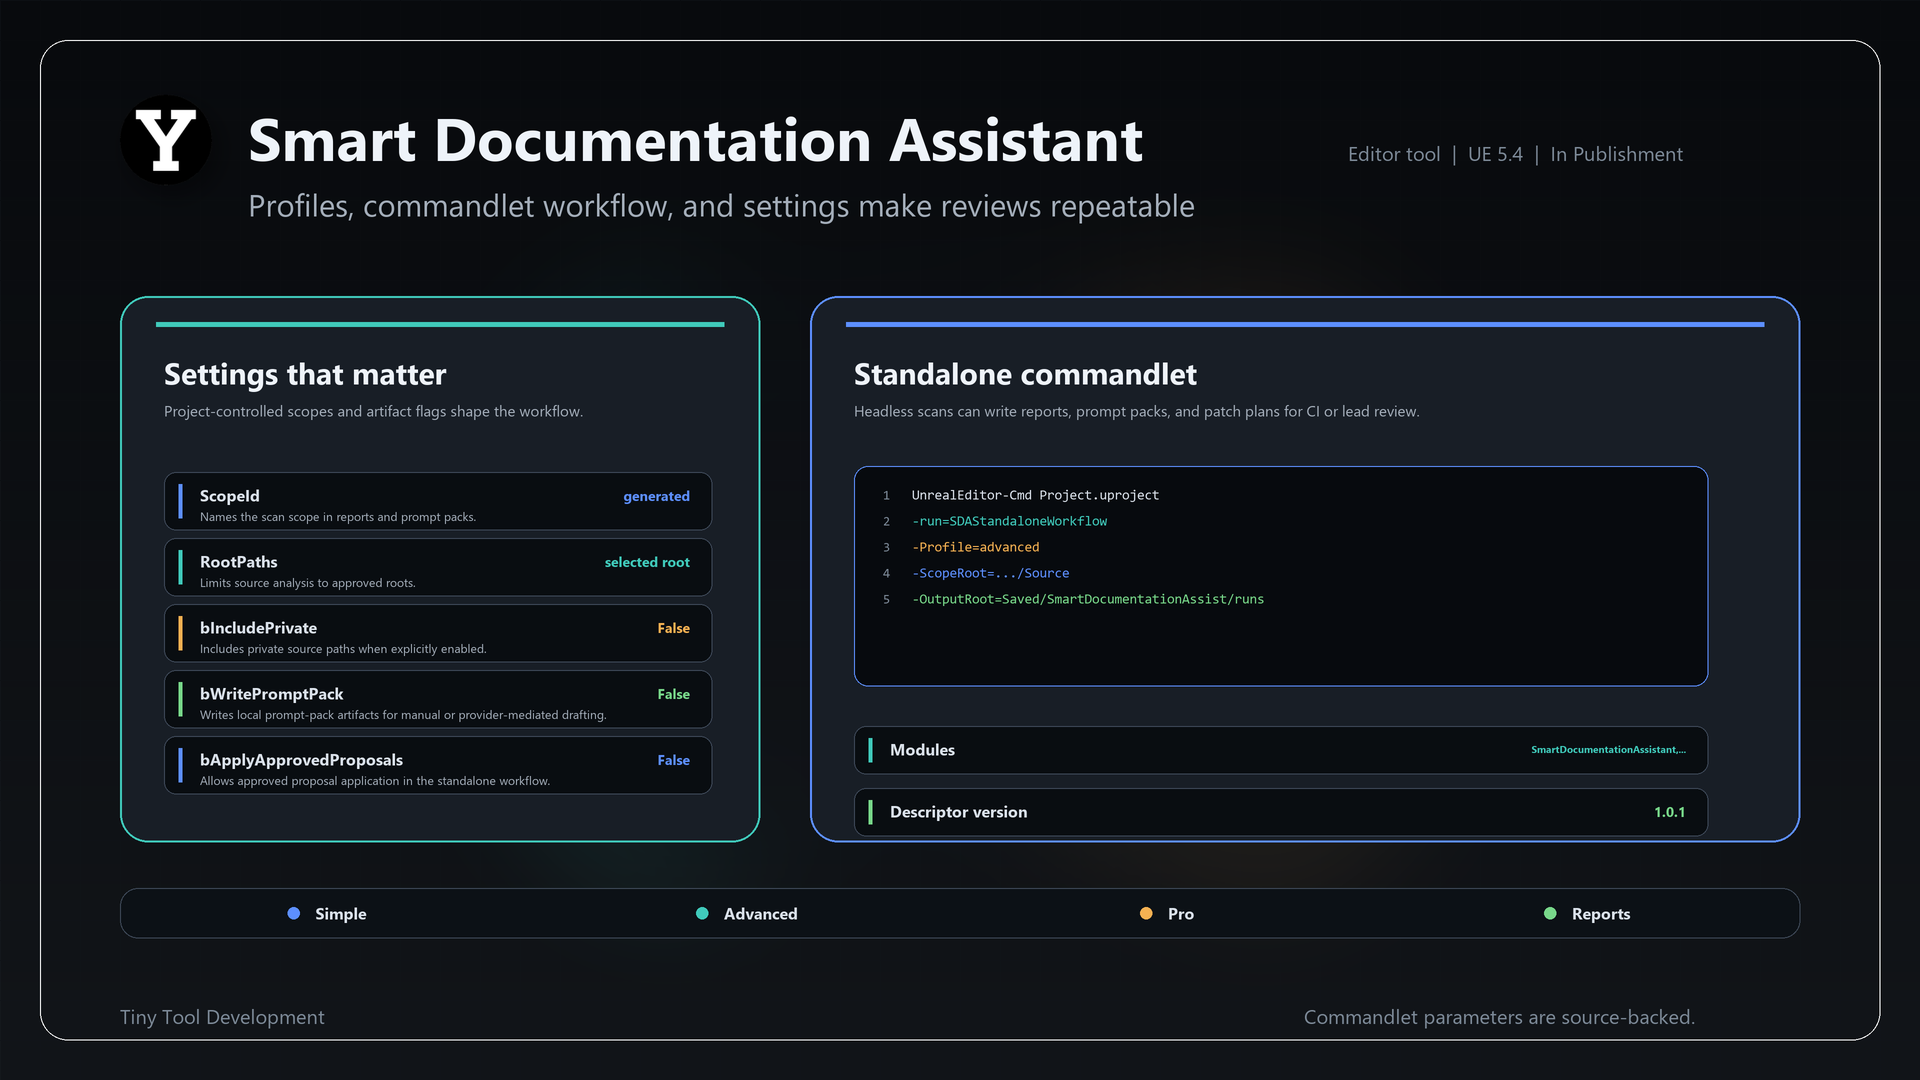Toggle bWritePromptPack False value
1920x1080 pixels.
point(673,694)
